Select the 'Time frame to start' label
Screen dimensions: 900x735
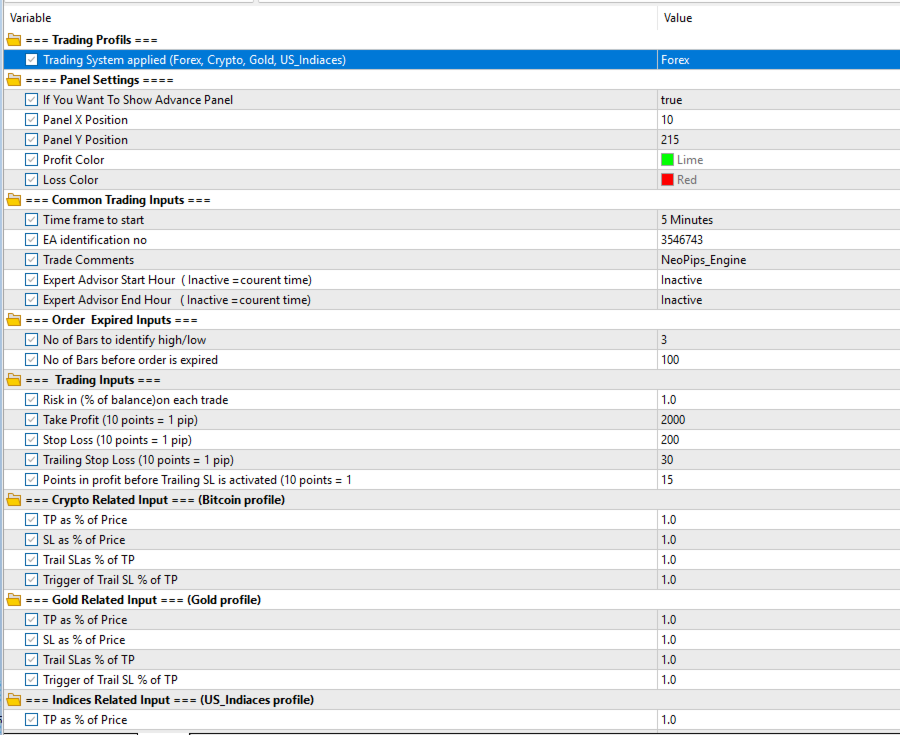pyautogui.click(x=94, y=220)
